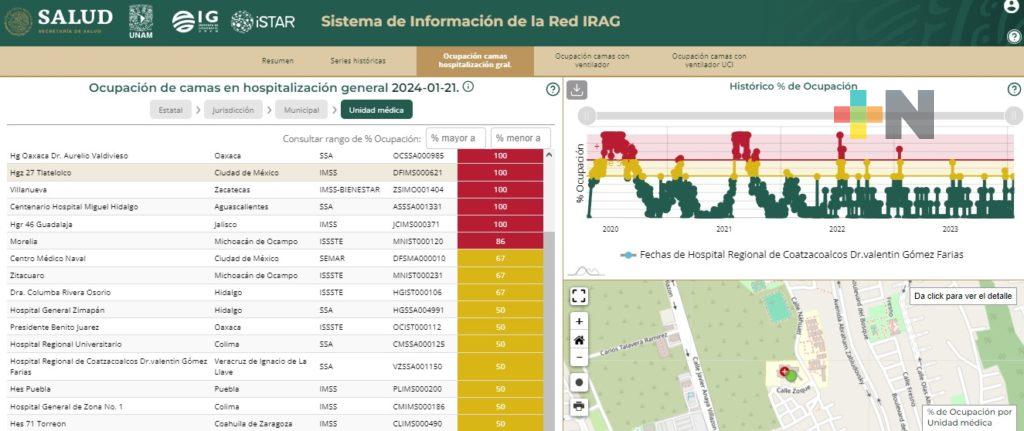
Task: Focus the % mayor a input field
Action: 456,138
